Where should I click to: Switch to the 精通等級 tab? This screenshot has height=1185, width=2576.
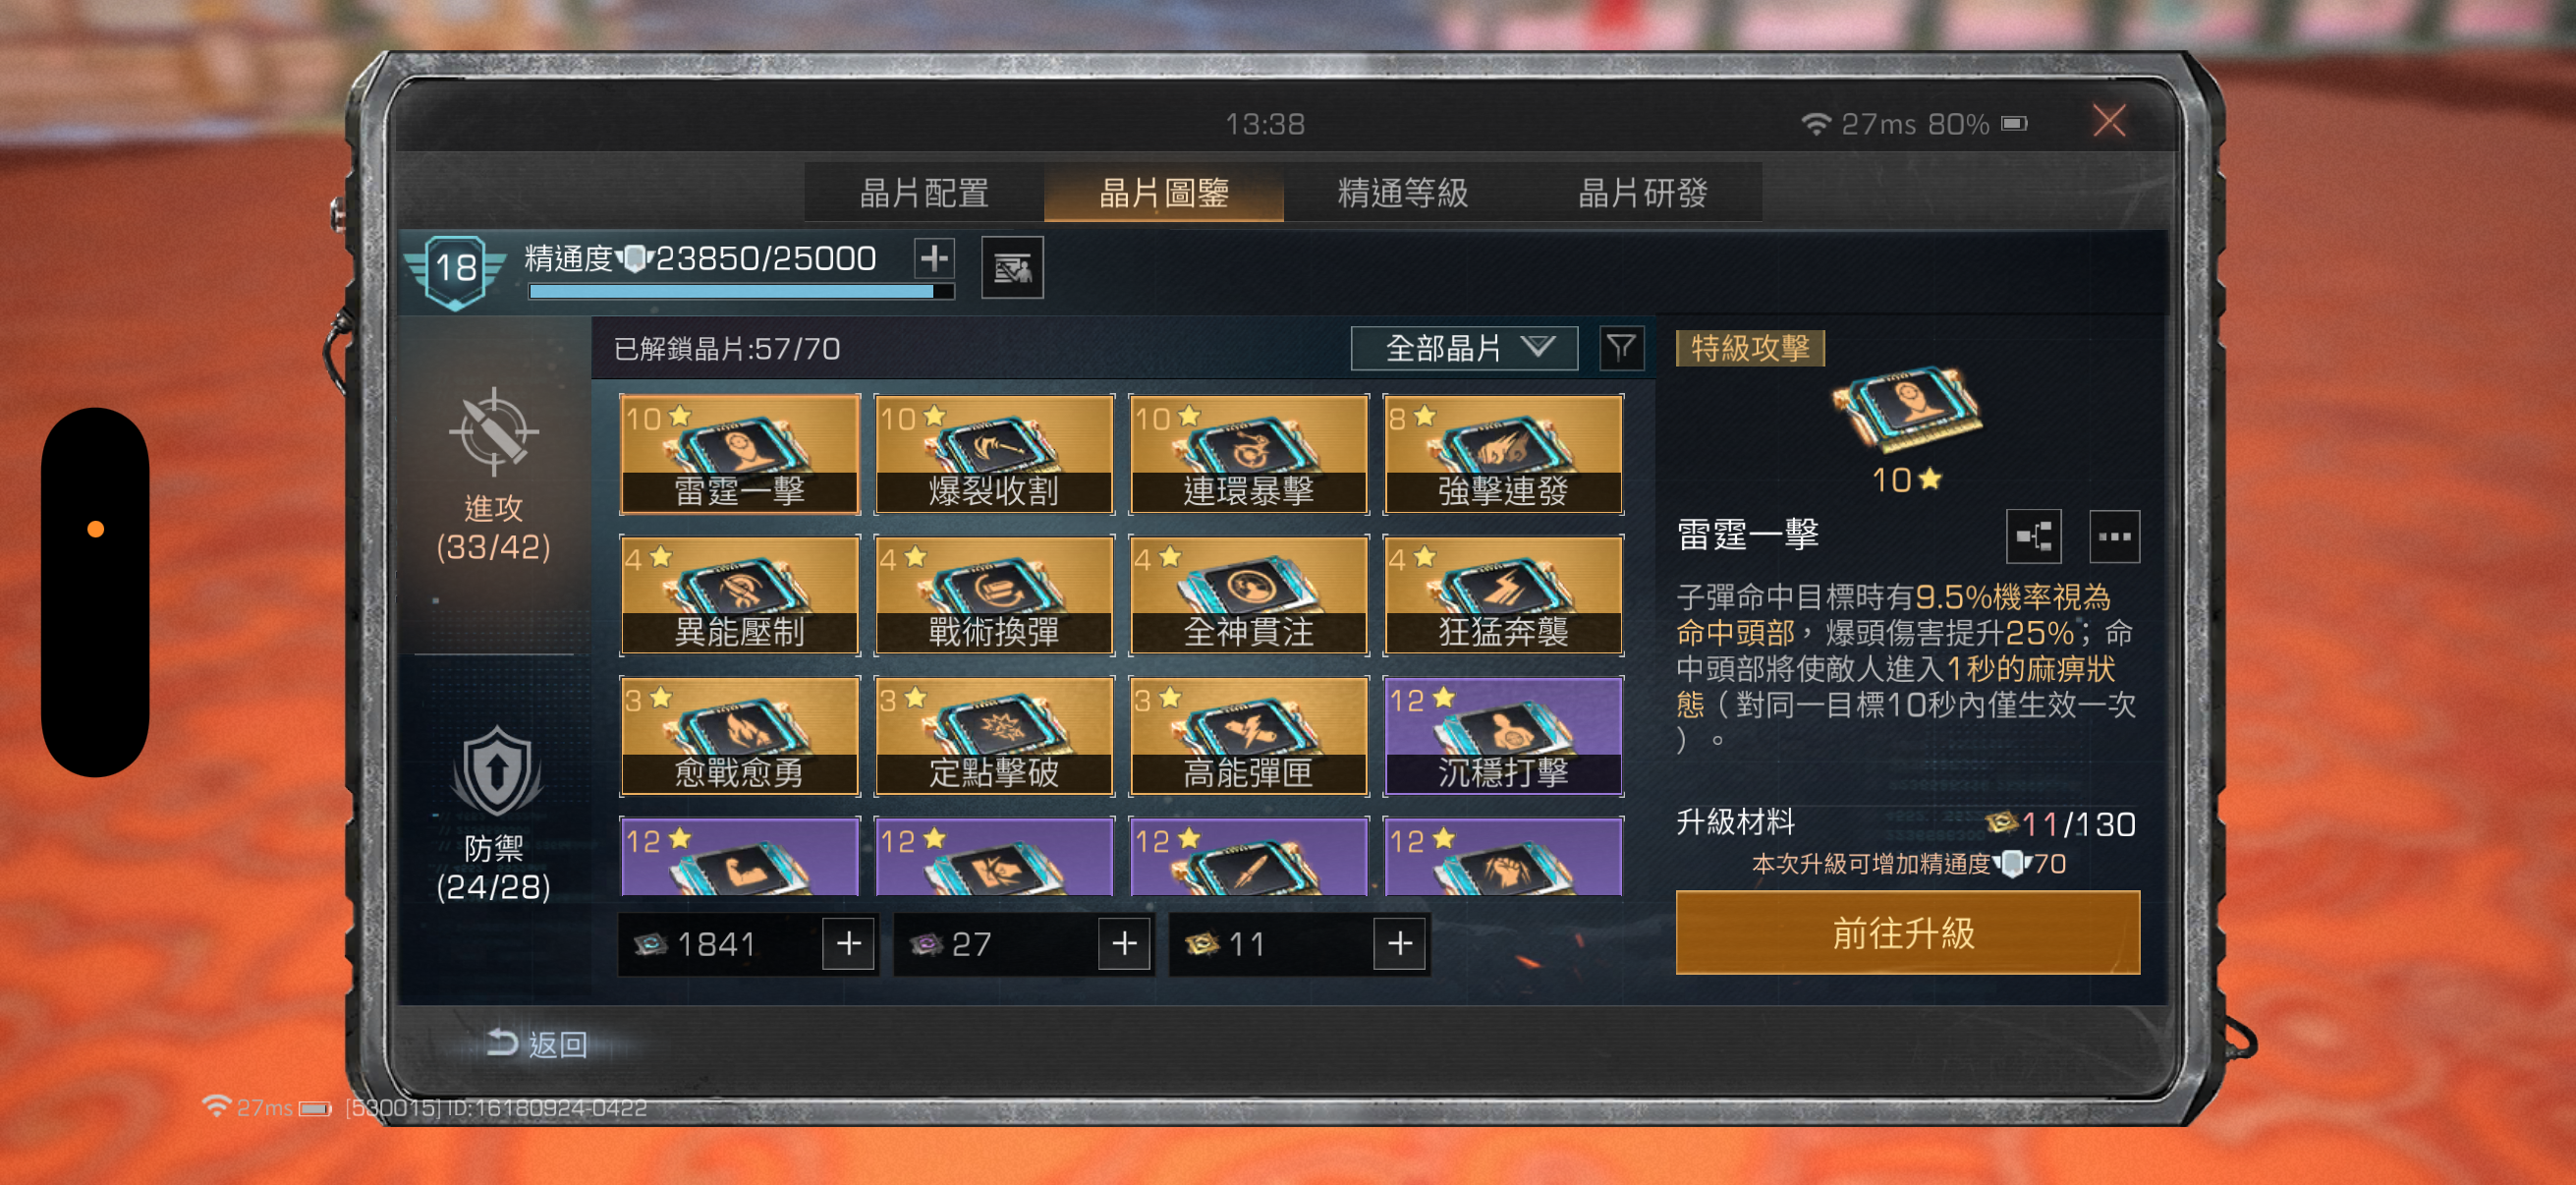1402,193
